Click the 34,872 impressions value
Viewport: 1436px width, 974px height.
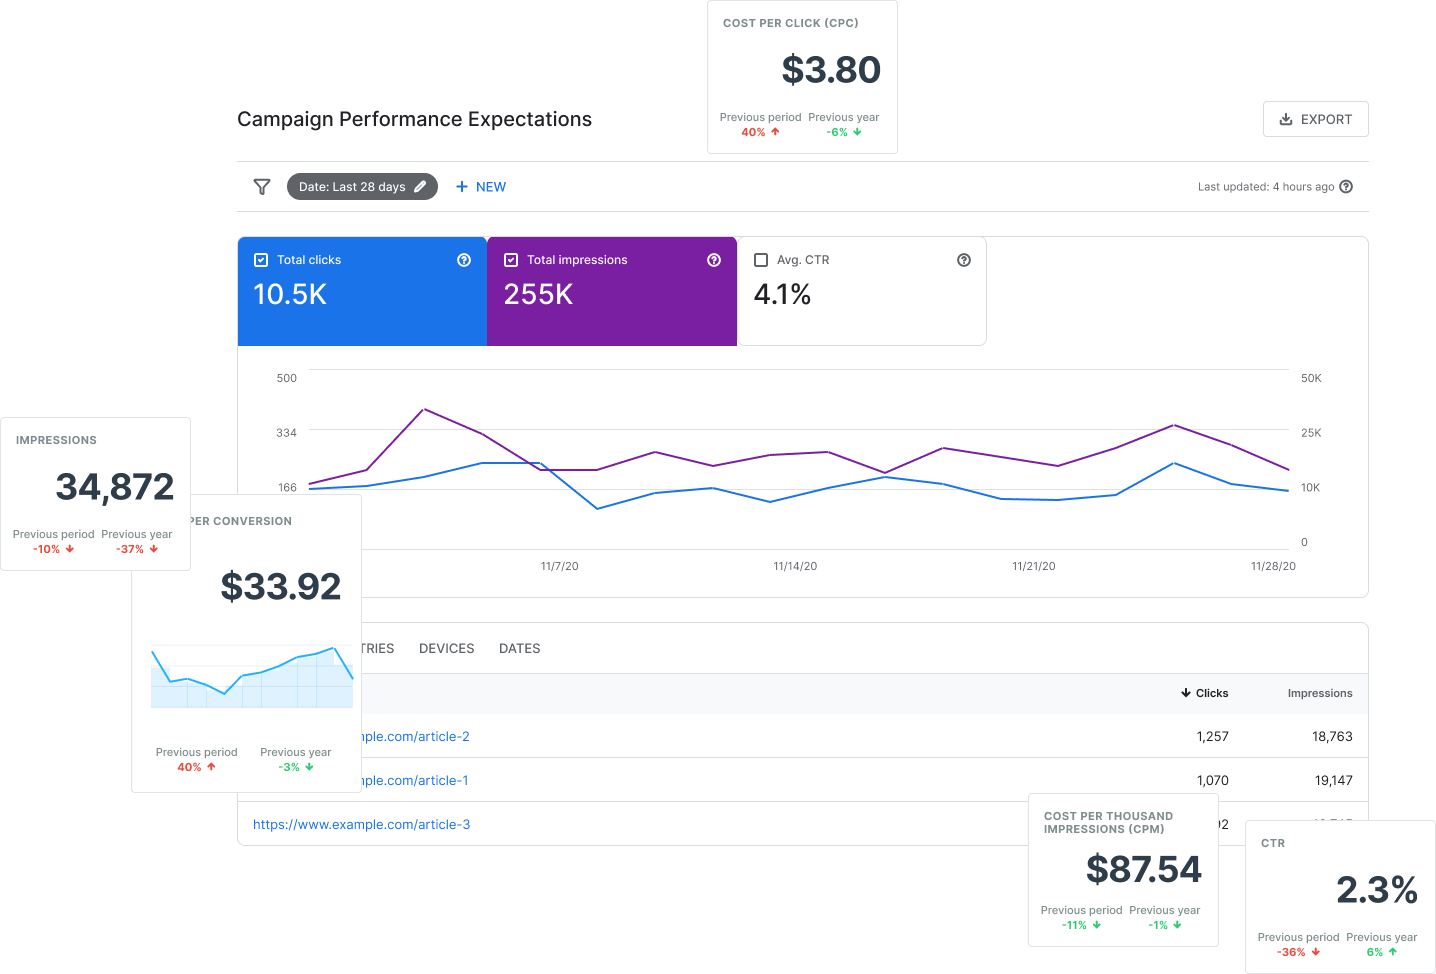(115, 487)
